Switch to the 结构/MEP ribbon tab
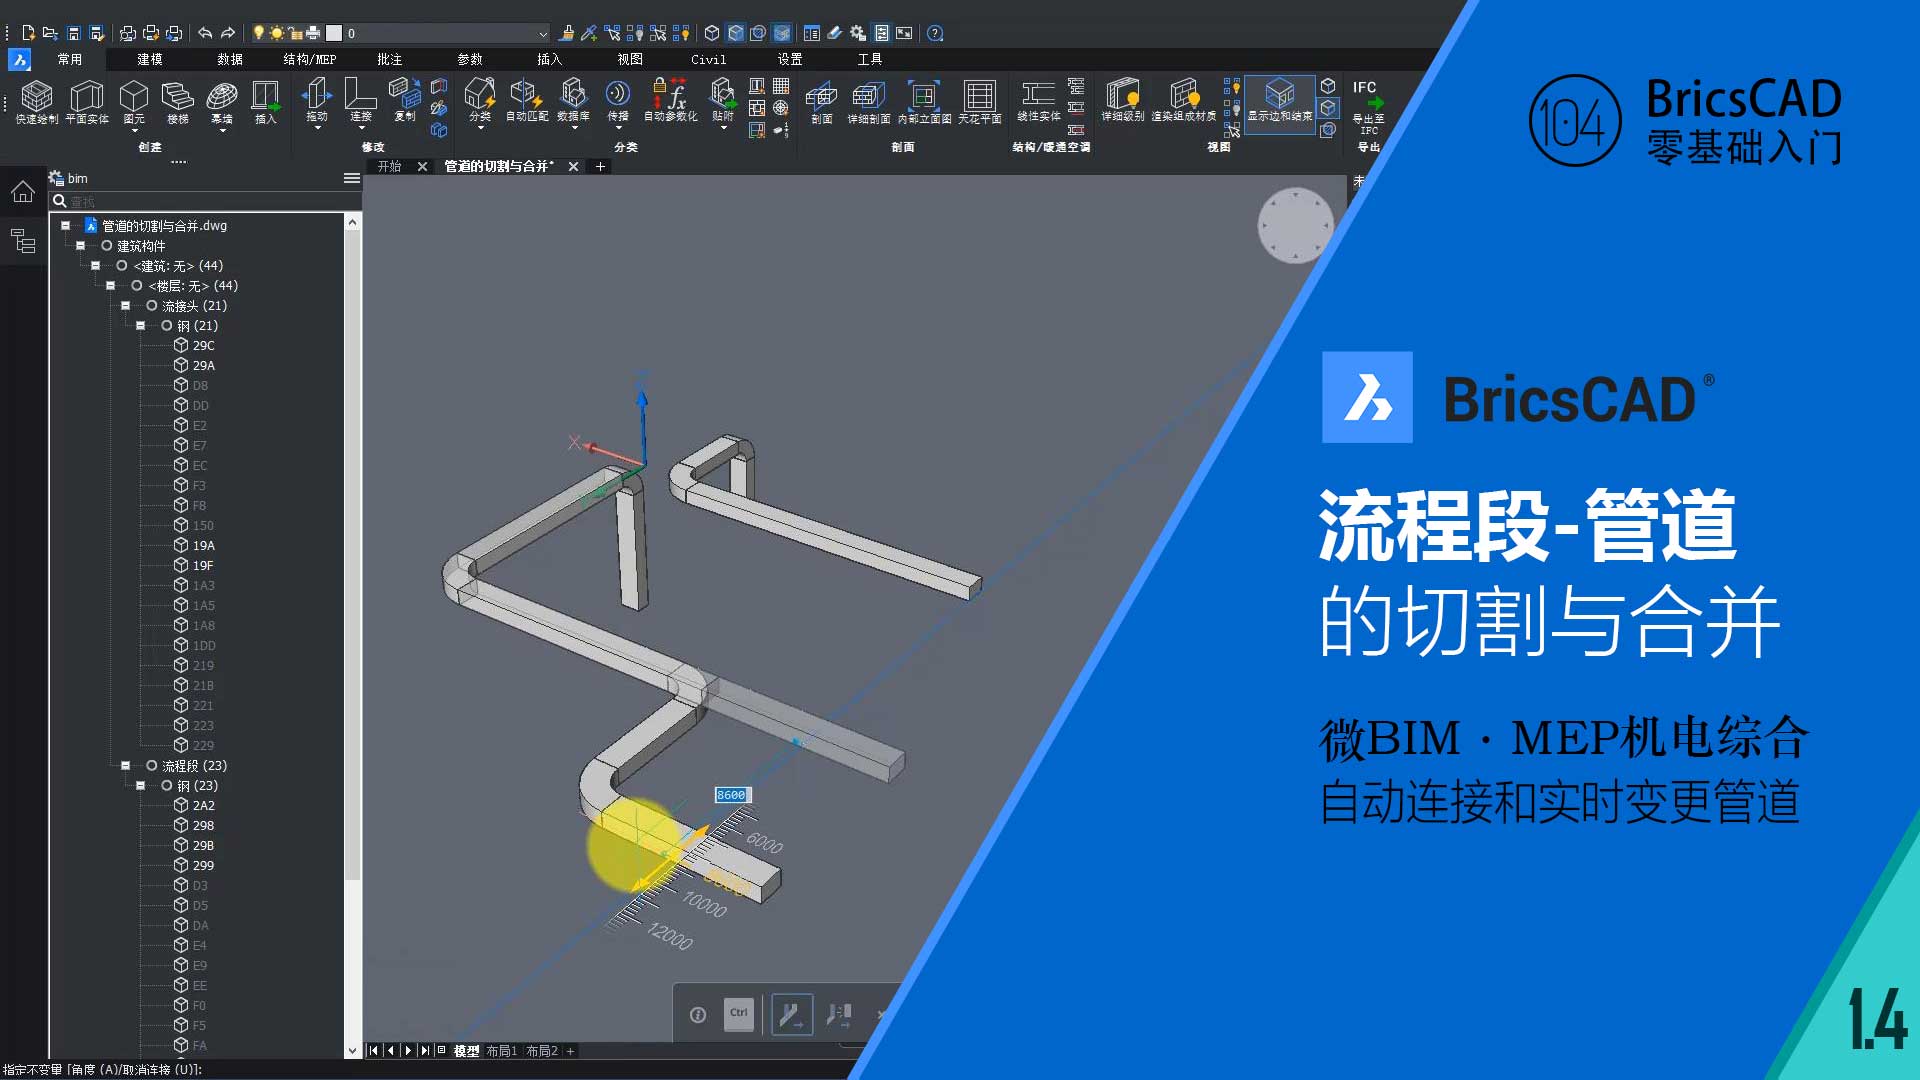This screenshot has width=1920, height=1080. 309,60
